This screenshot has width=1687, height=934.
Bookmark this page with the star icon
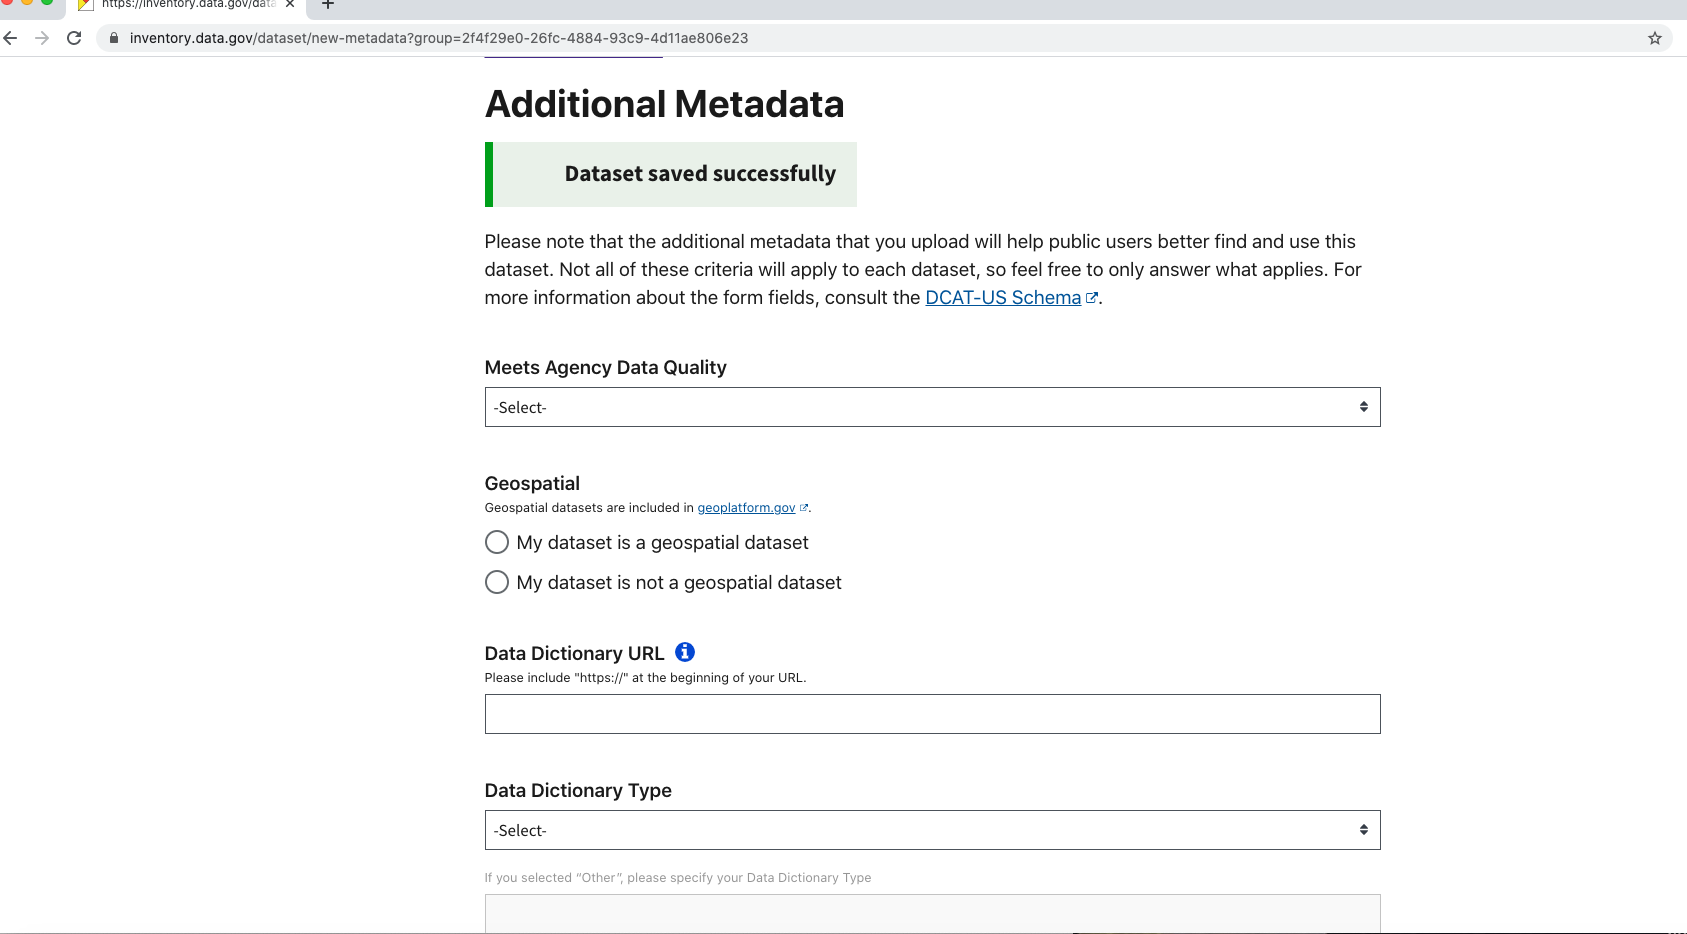coord(1655,38)
